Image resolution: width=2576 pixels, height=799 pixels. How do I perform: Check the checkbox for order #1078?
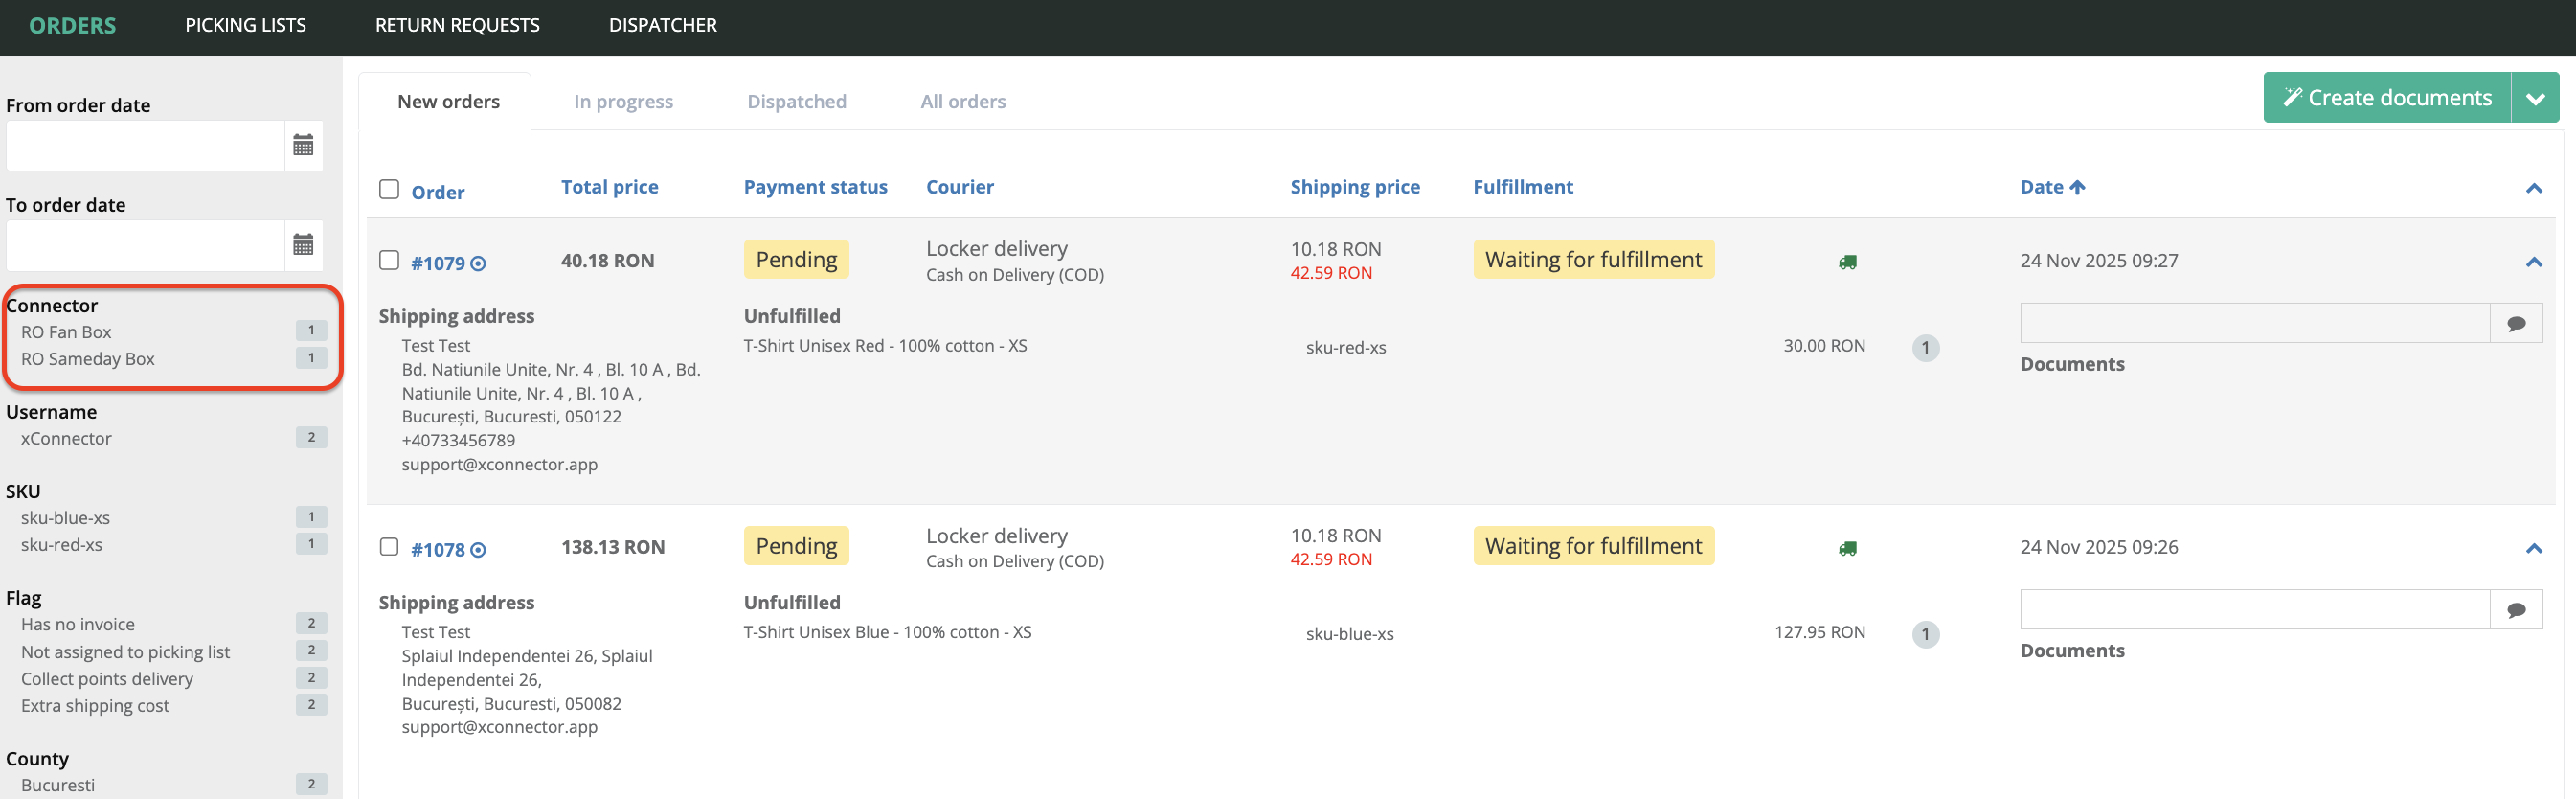coord(389,547)
